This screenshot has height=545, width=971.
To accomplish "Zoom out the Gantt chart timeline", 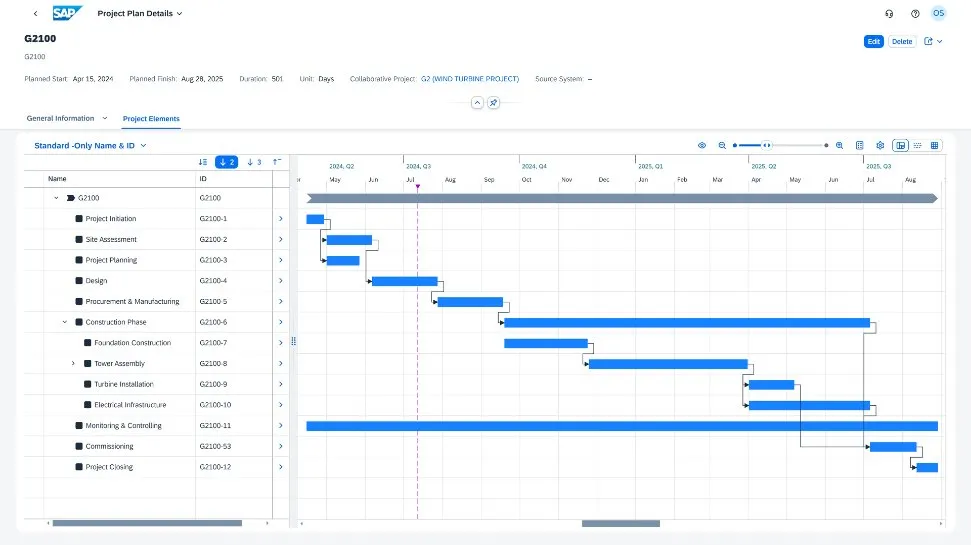I will coord(722,146).
